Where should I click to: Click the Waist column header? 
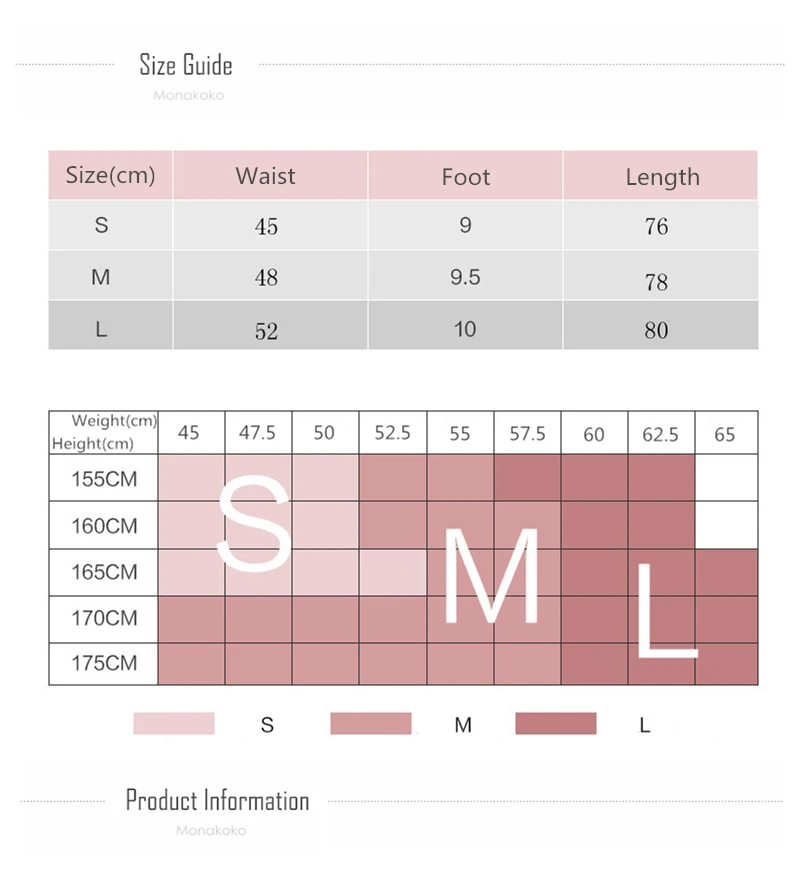point(266,176)
